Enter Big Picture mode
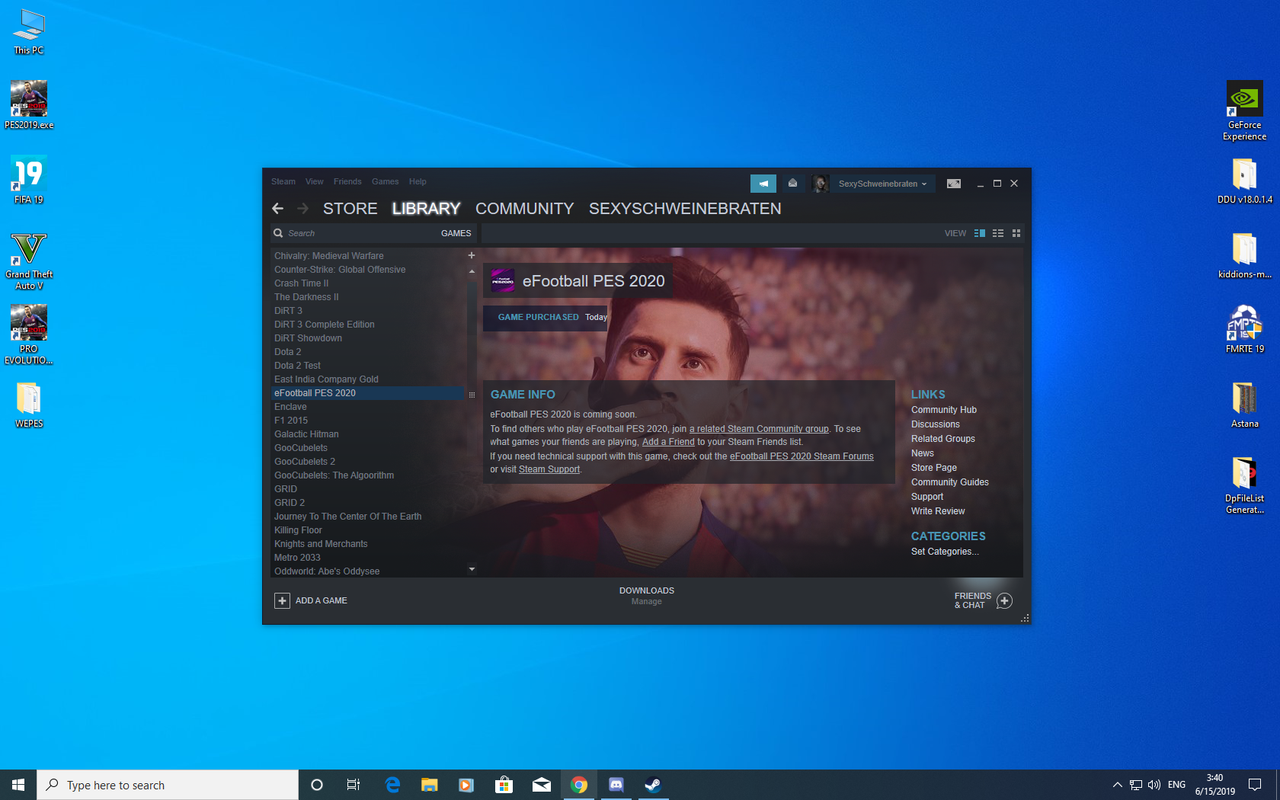Image resolution: width=1280 pixels, height=800 pixels. (x=953, y=183)
